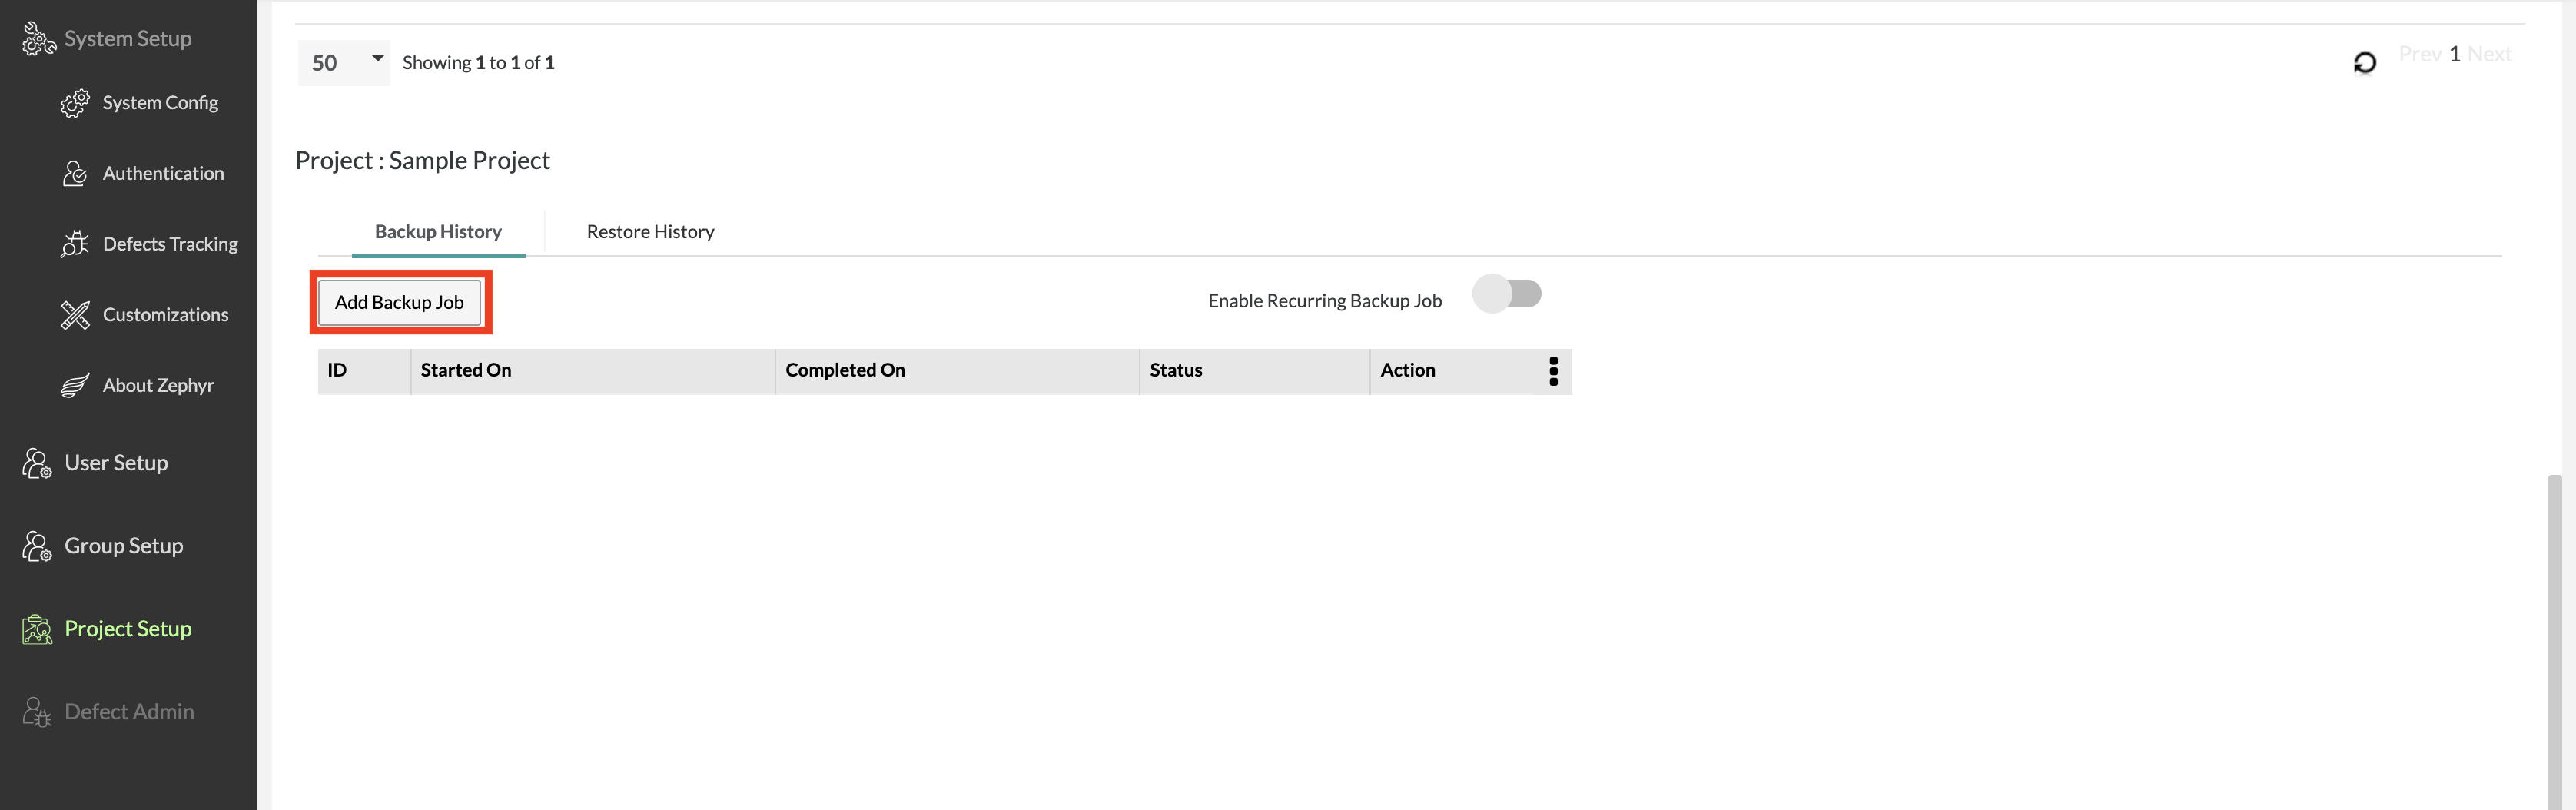The image size is (2576, 810).
Task: Go to Project Setup in the sidebar
Action: [127, 629]
